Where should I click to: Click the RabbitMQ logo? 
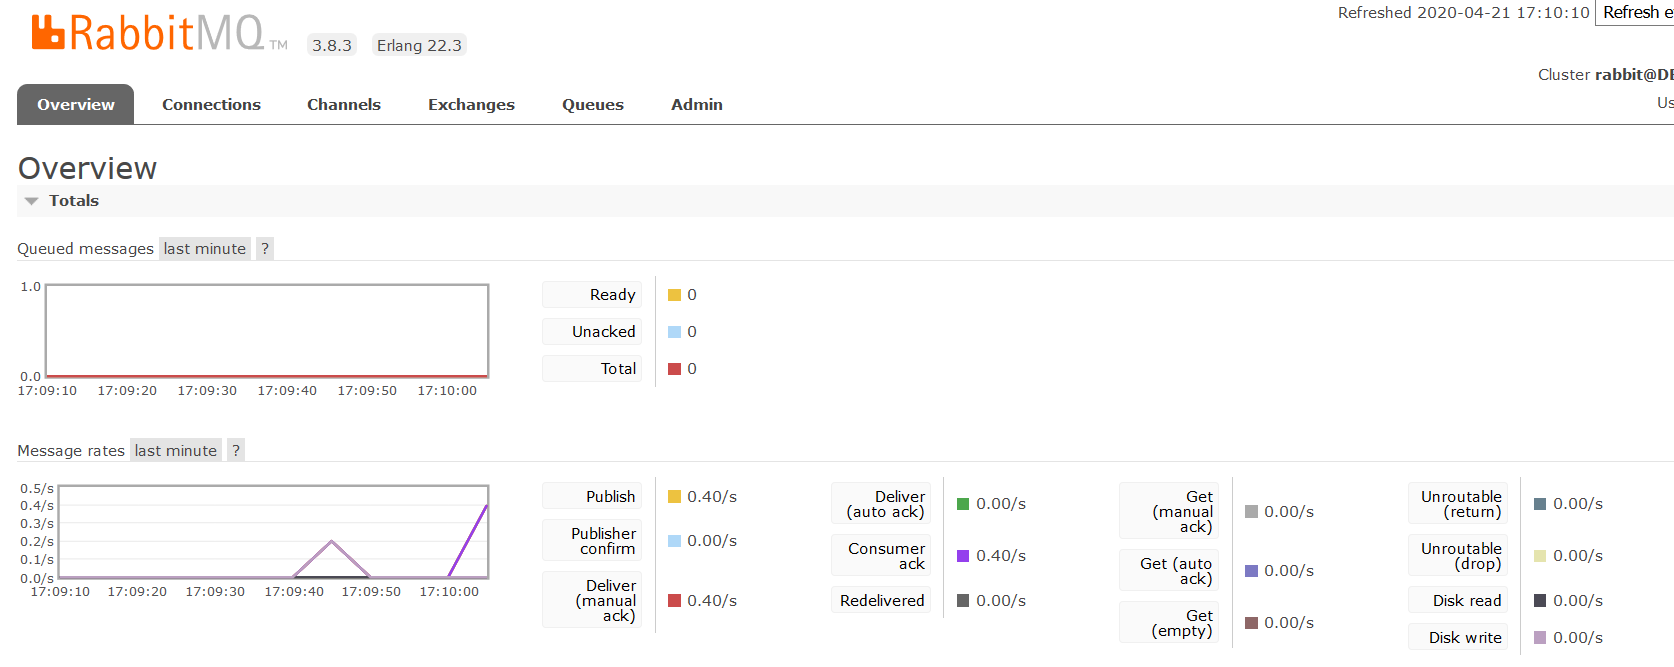pos(159,33)
